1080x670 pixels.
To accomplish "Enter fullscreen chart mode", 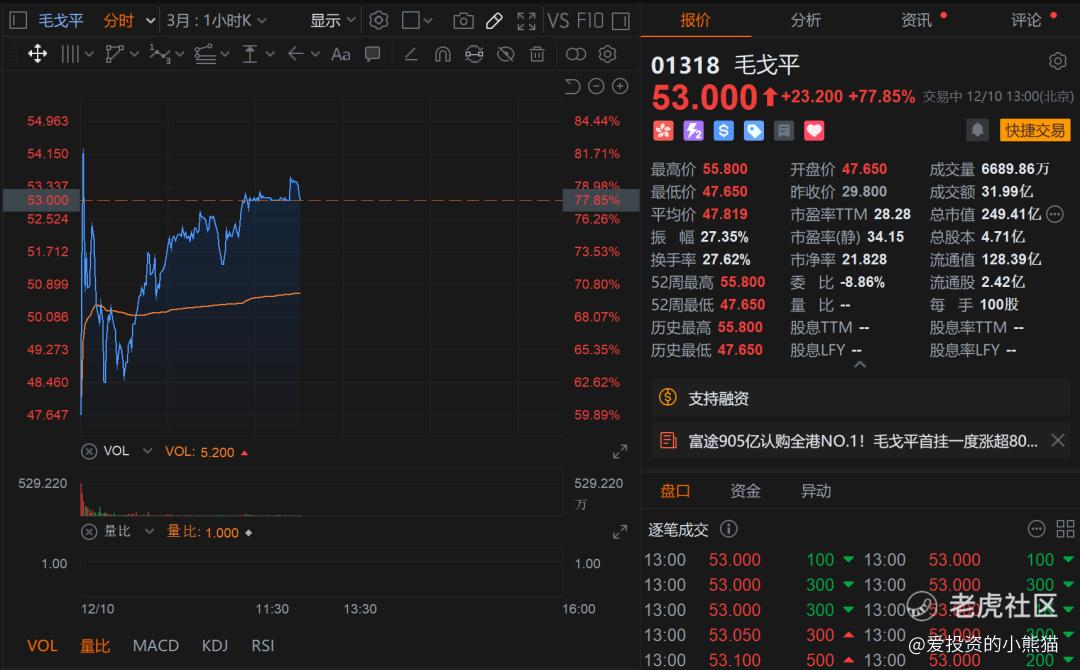I will [526, 21].
